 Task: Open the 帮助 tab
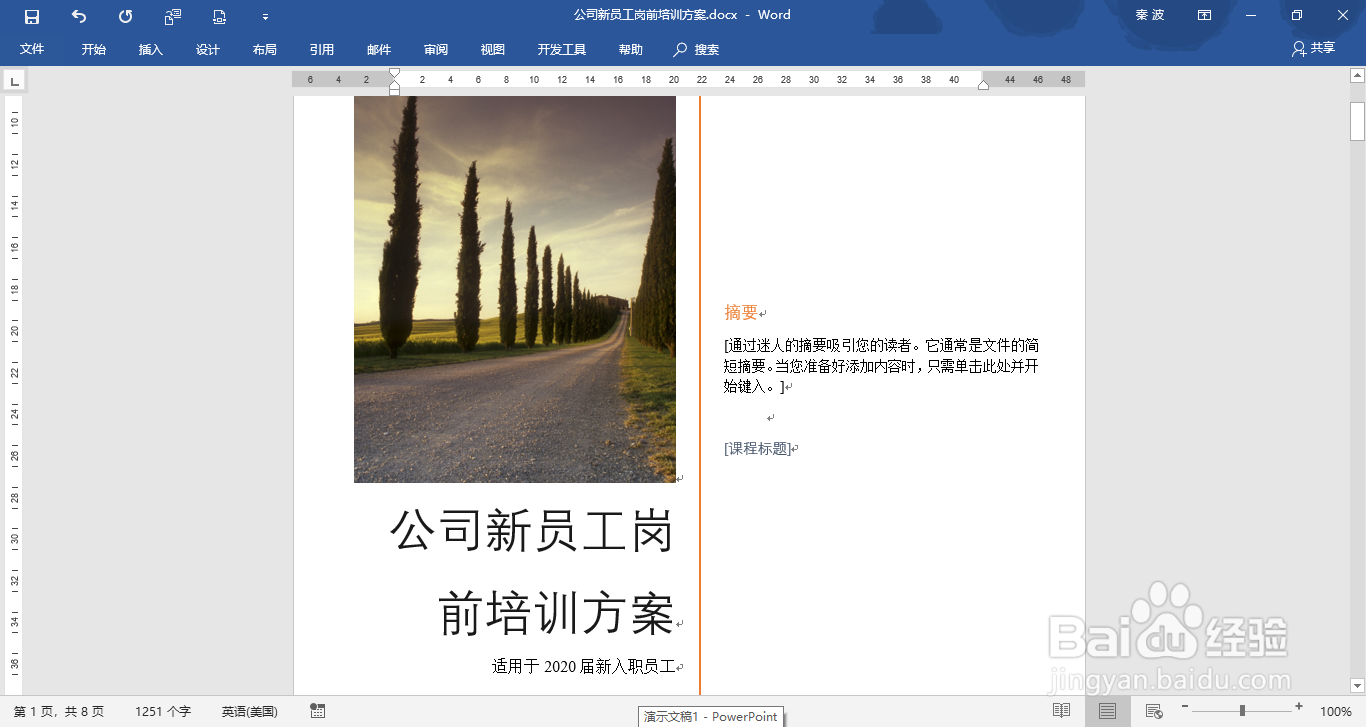pyautogui.click(x=631, y=49)
